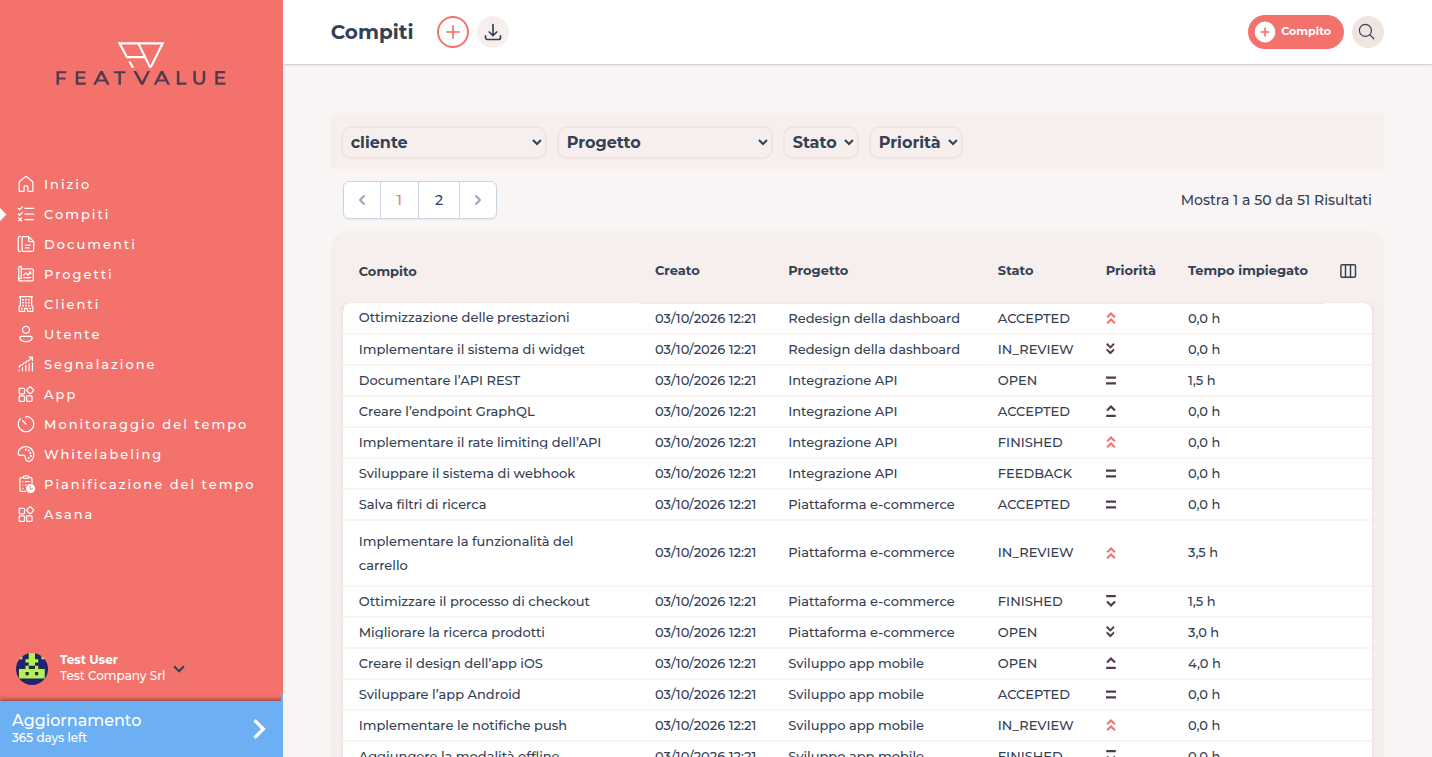Click the Monitoraggio del tempo clock icon
This screenshot has height=757, width=1432.
coord(26,424)
